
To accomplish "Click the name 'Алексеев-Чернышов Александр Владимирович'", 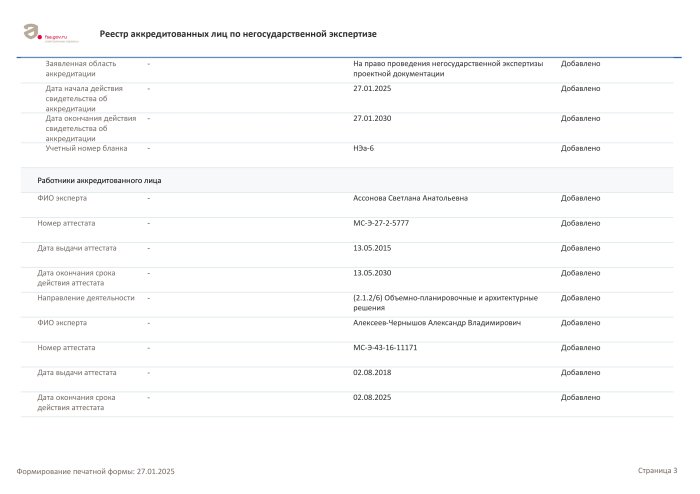I will click(437, 323).
